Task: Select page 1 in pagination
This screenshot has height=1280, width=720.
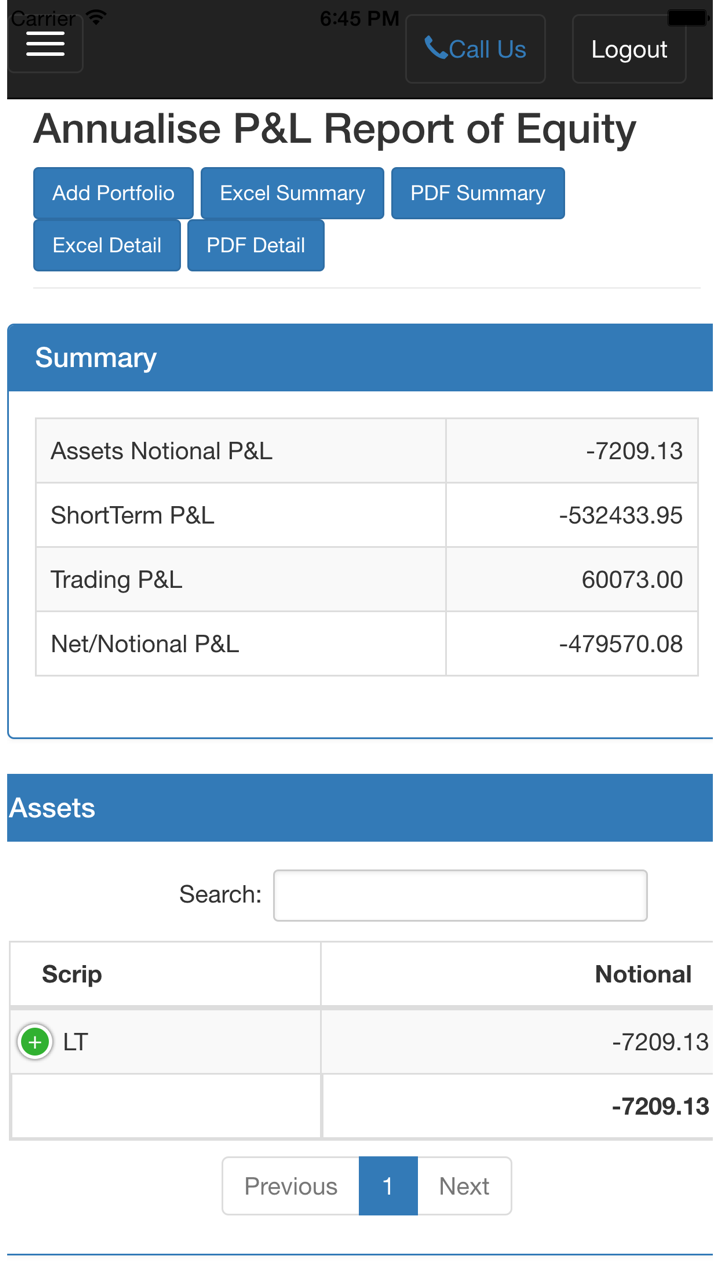Action: click(388, 1186)
